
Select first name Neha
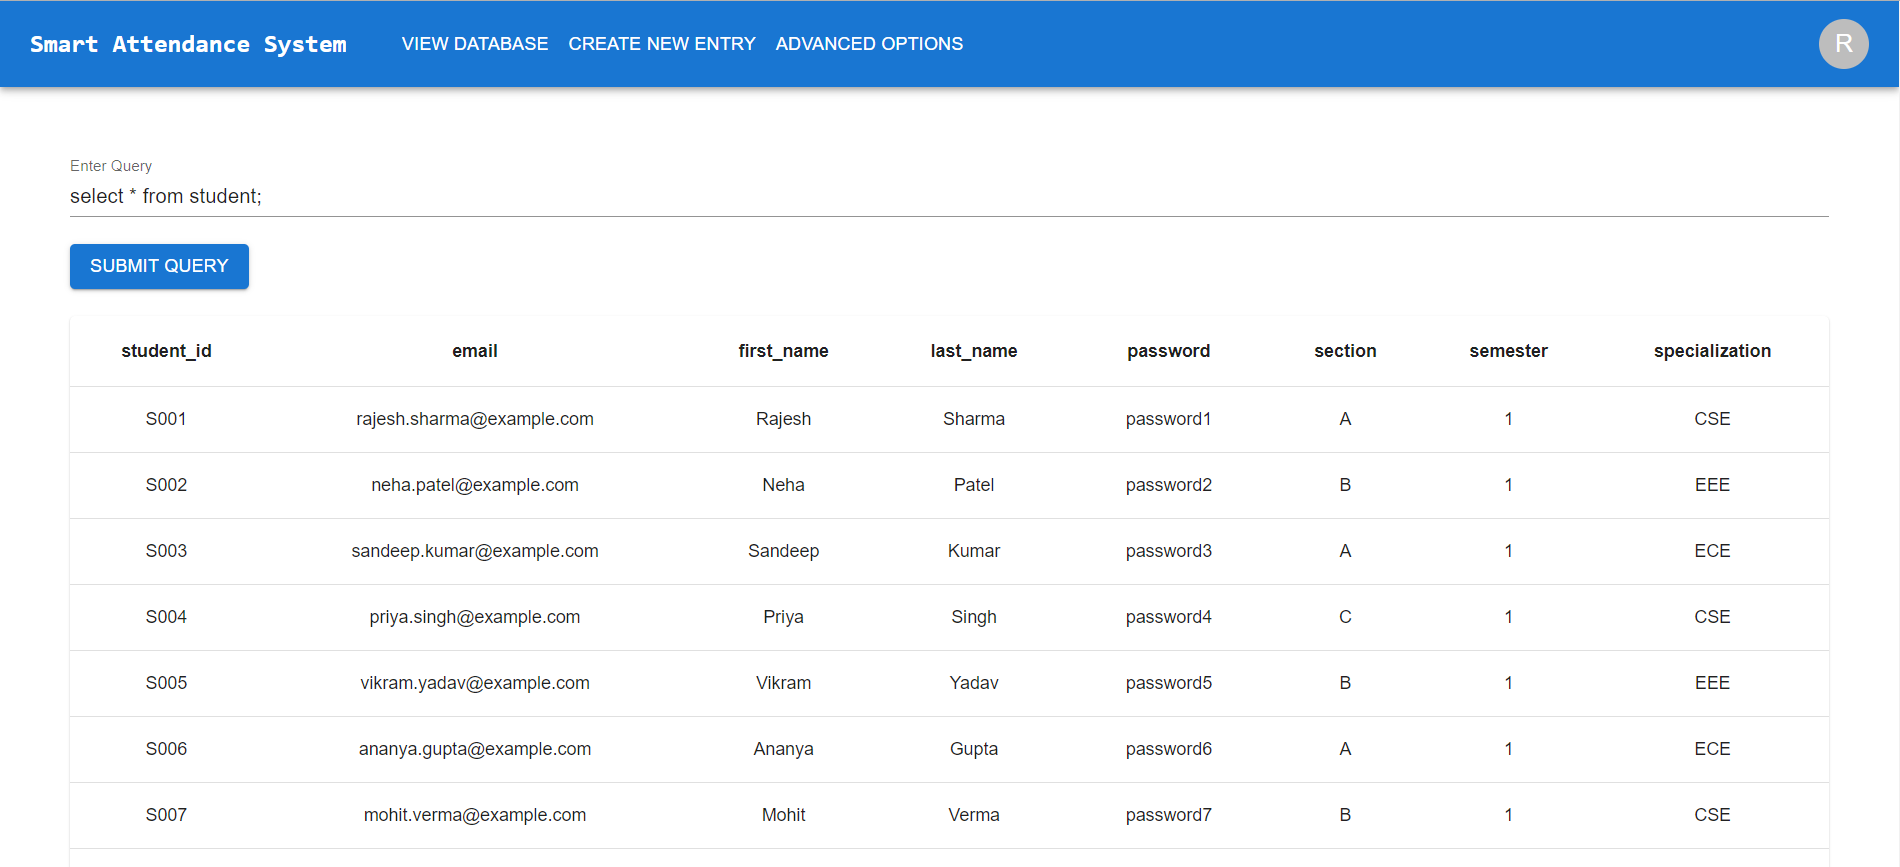coord(783,485)
